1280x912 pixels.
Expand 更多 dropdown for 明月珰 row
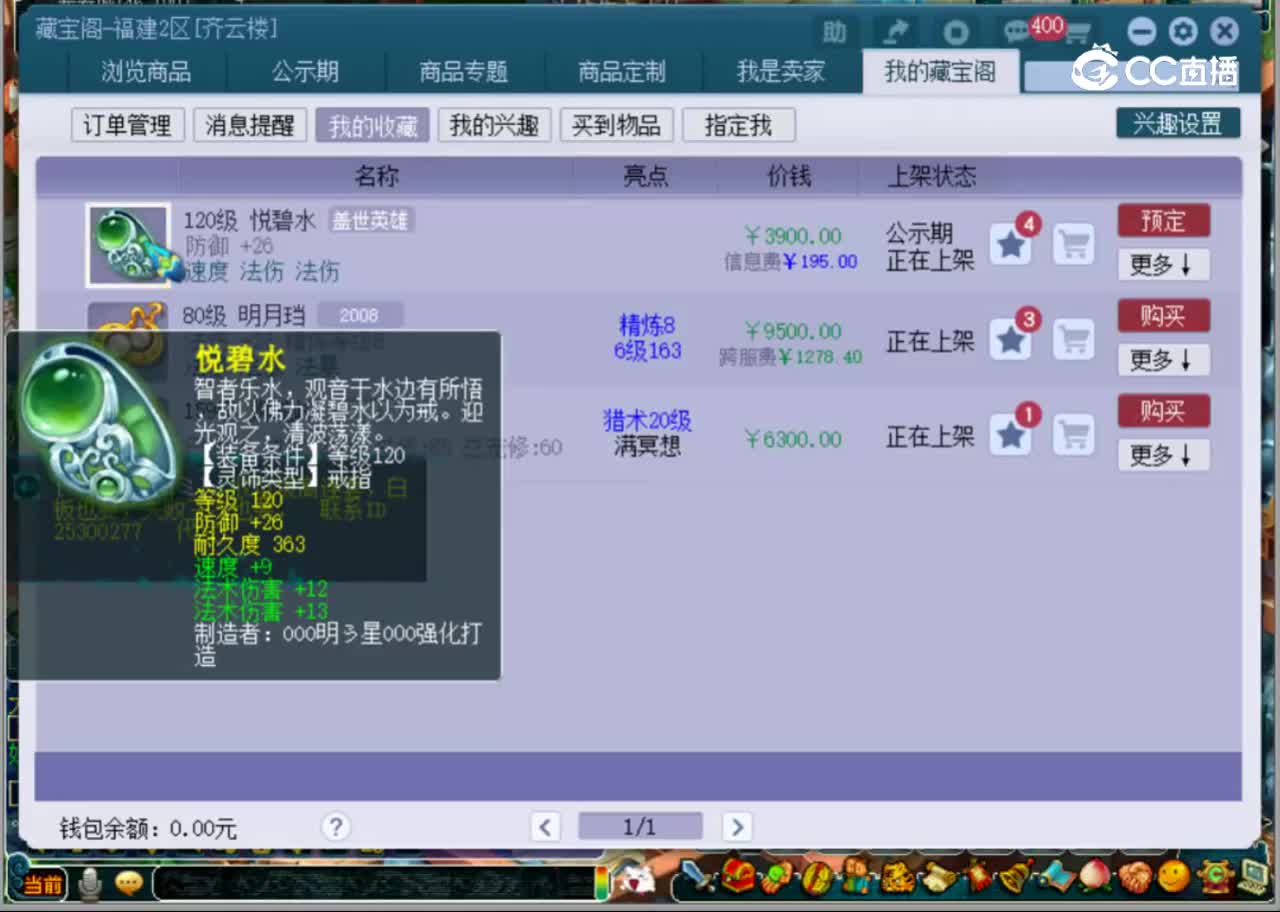click(x=1163, y=360)
